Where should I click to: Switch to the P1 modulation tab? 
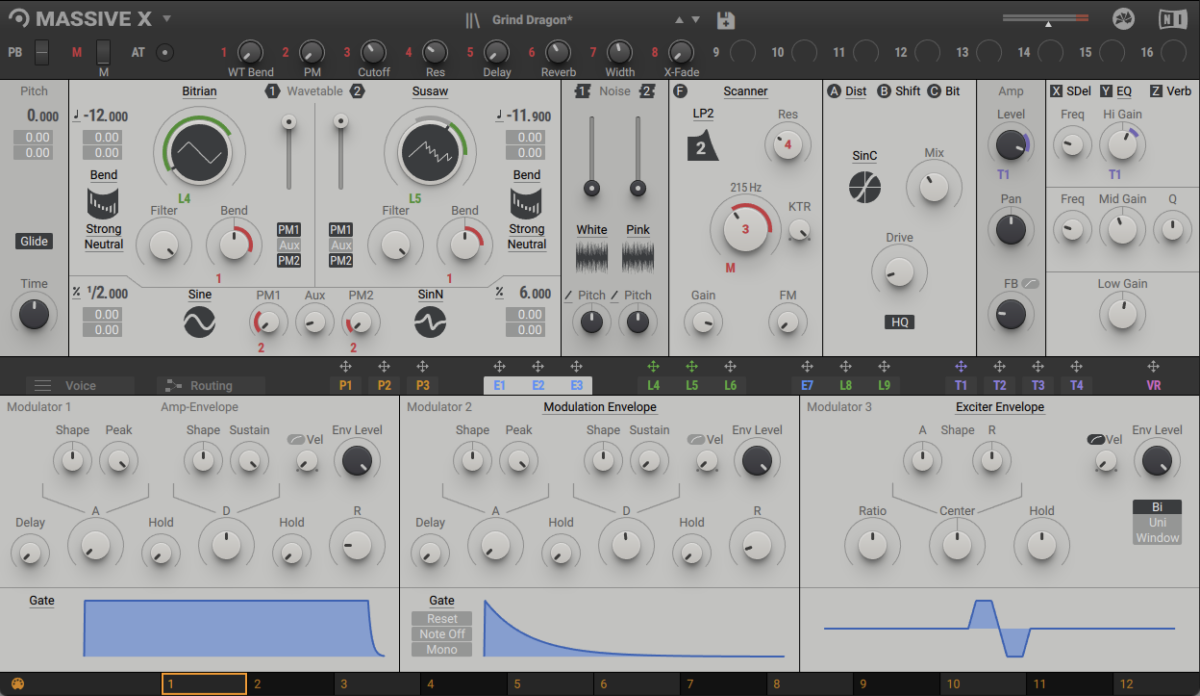(346, 385)
